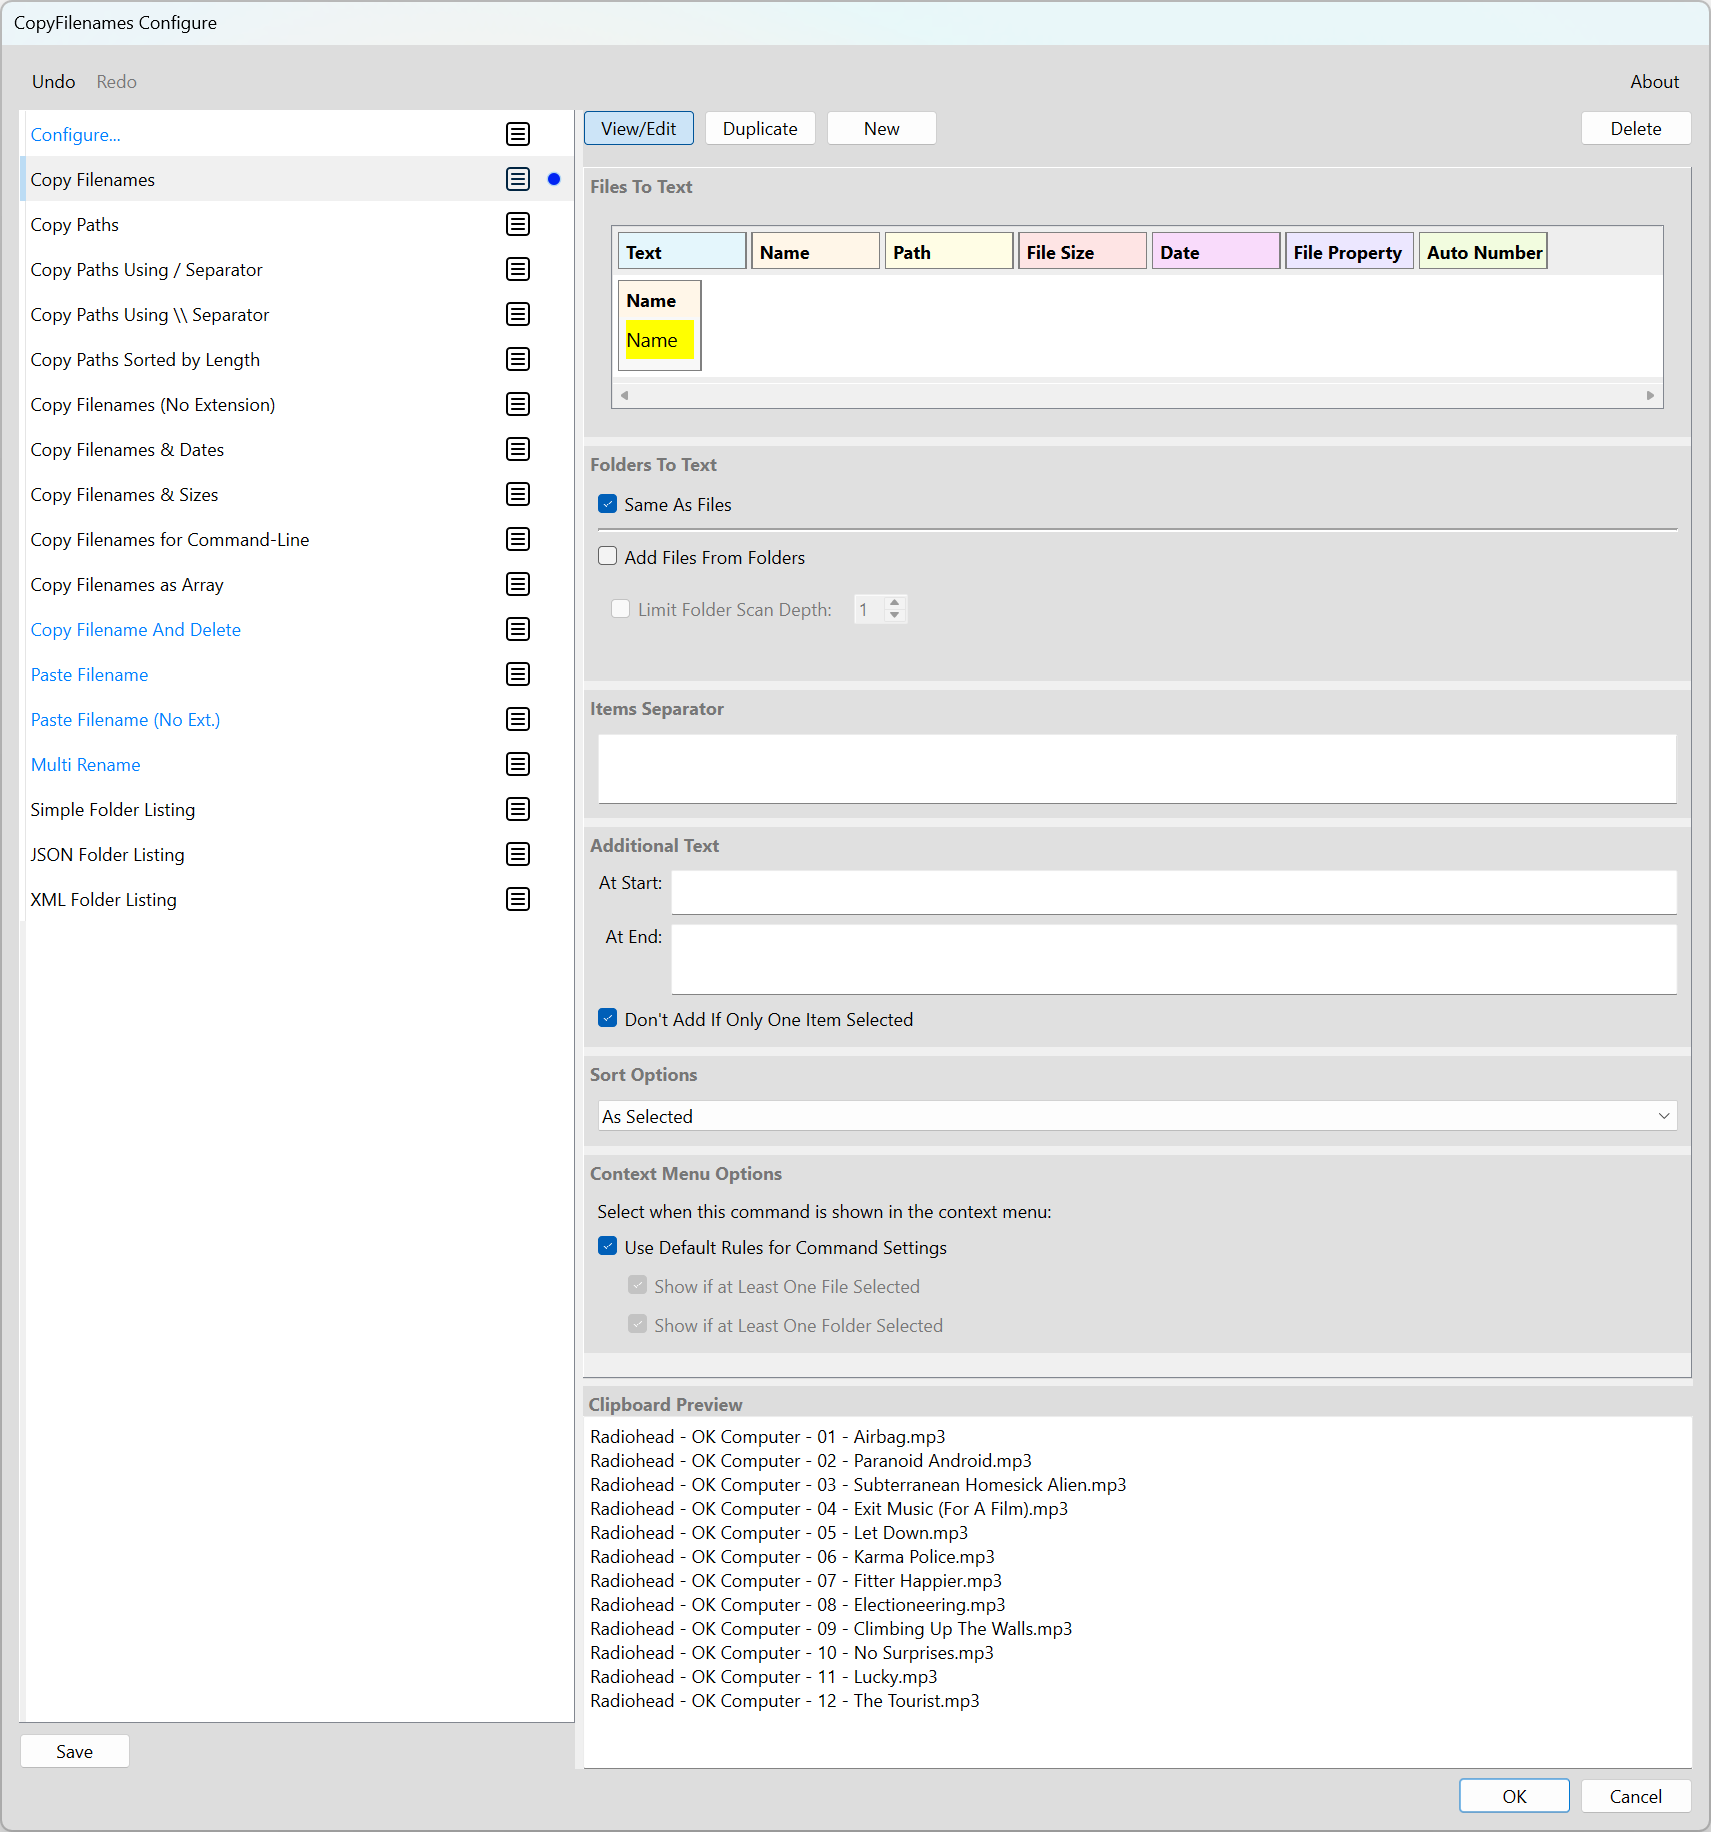Viewport: 1711px width, 1832px height.
Task: Insert the Auto Number field token
Action: click(x=1483, y=251)
